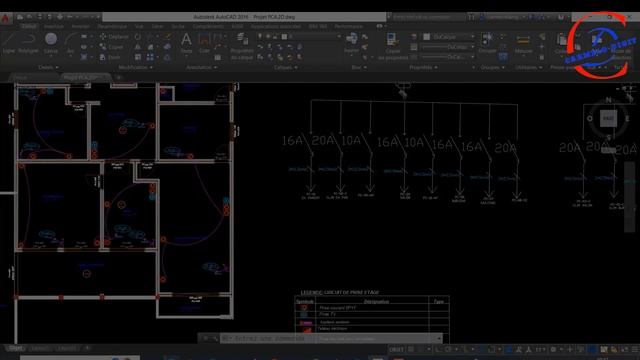Toggle polar tracking in status bar
Screen dimensions: 640x360
(448, 349)
